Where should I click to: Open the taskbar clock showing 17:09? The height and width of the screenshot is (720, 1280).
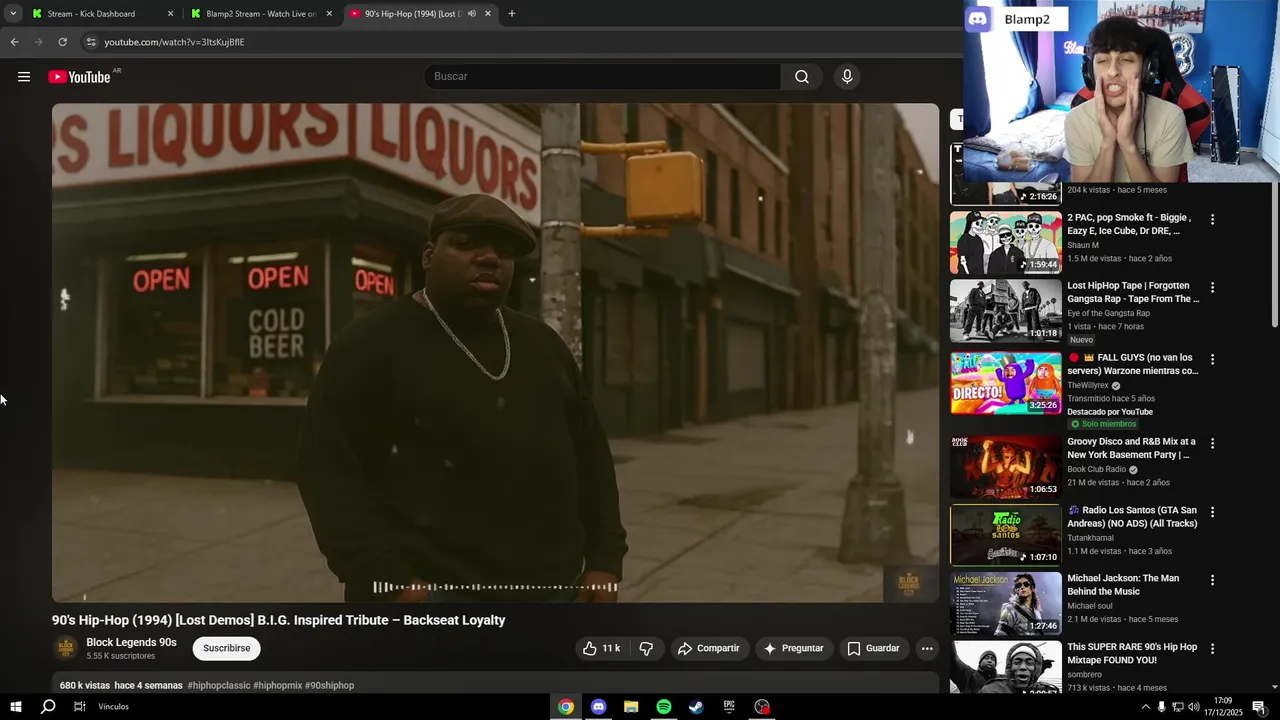(x=1224, y=707)
